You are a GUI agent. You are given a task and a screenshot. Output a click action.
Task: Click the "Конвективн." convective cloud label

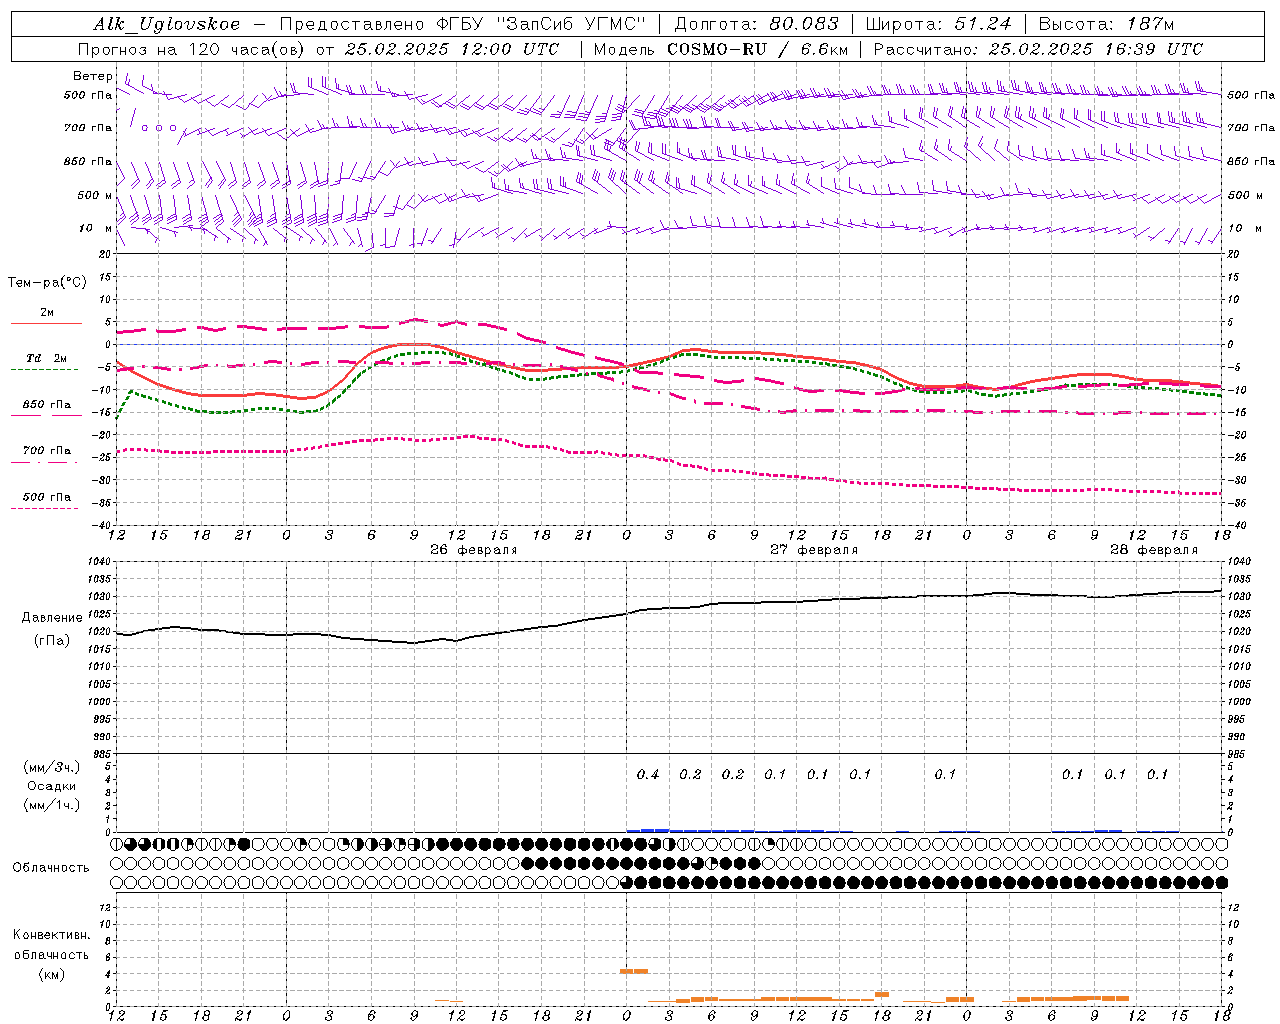pyautogui.click(x=51, y=935)
